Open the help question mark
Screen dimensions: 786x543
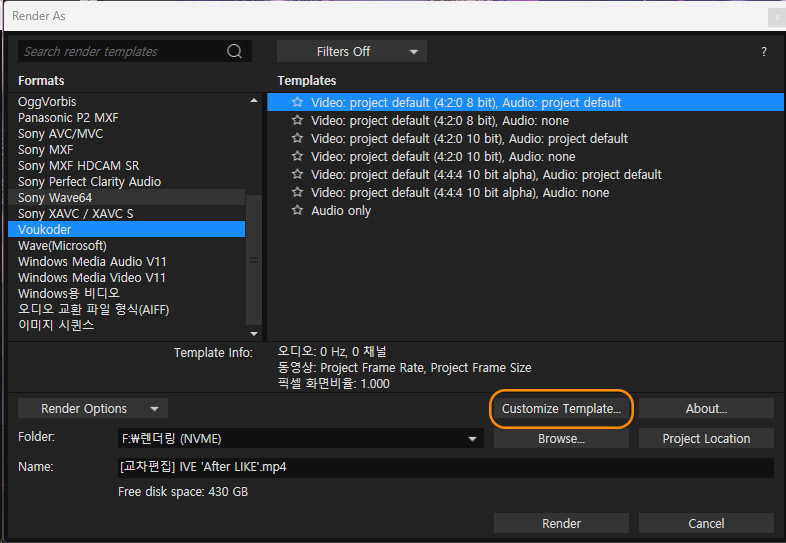coord(763,52)
